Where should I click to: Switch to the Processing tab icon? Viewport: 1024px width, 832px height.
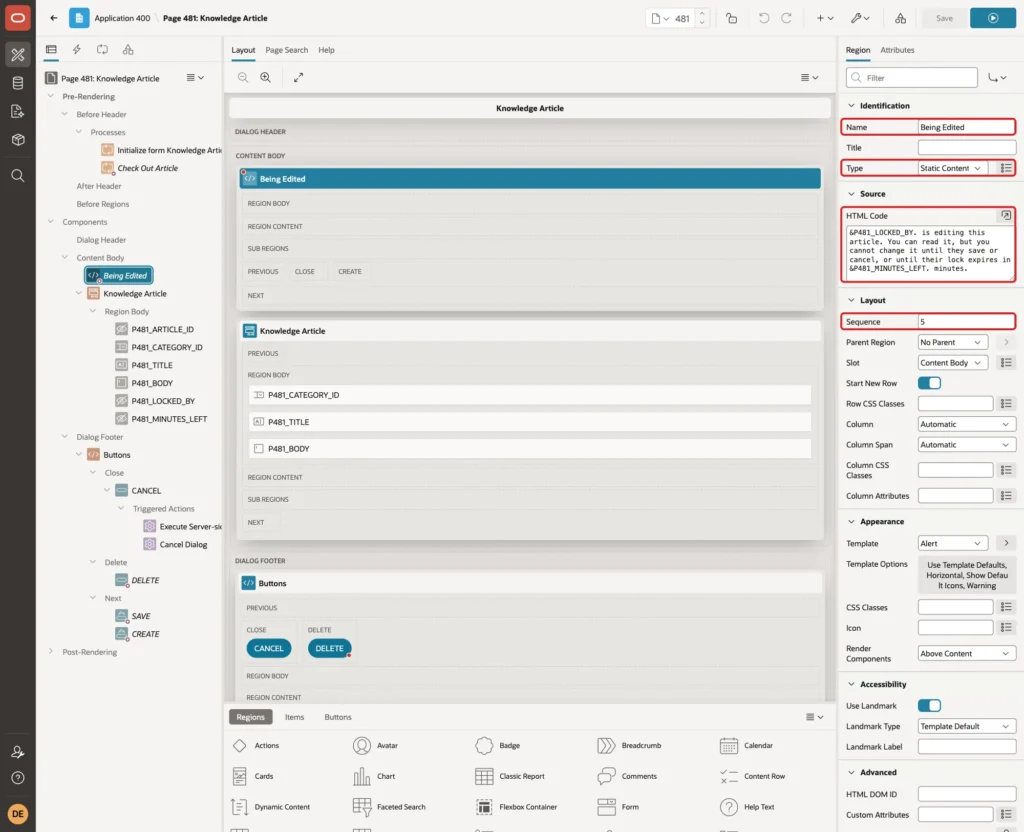(x=103, y=49)
